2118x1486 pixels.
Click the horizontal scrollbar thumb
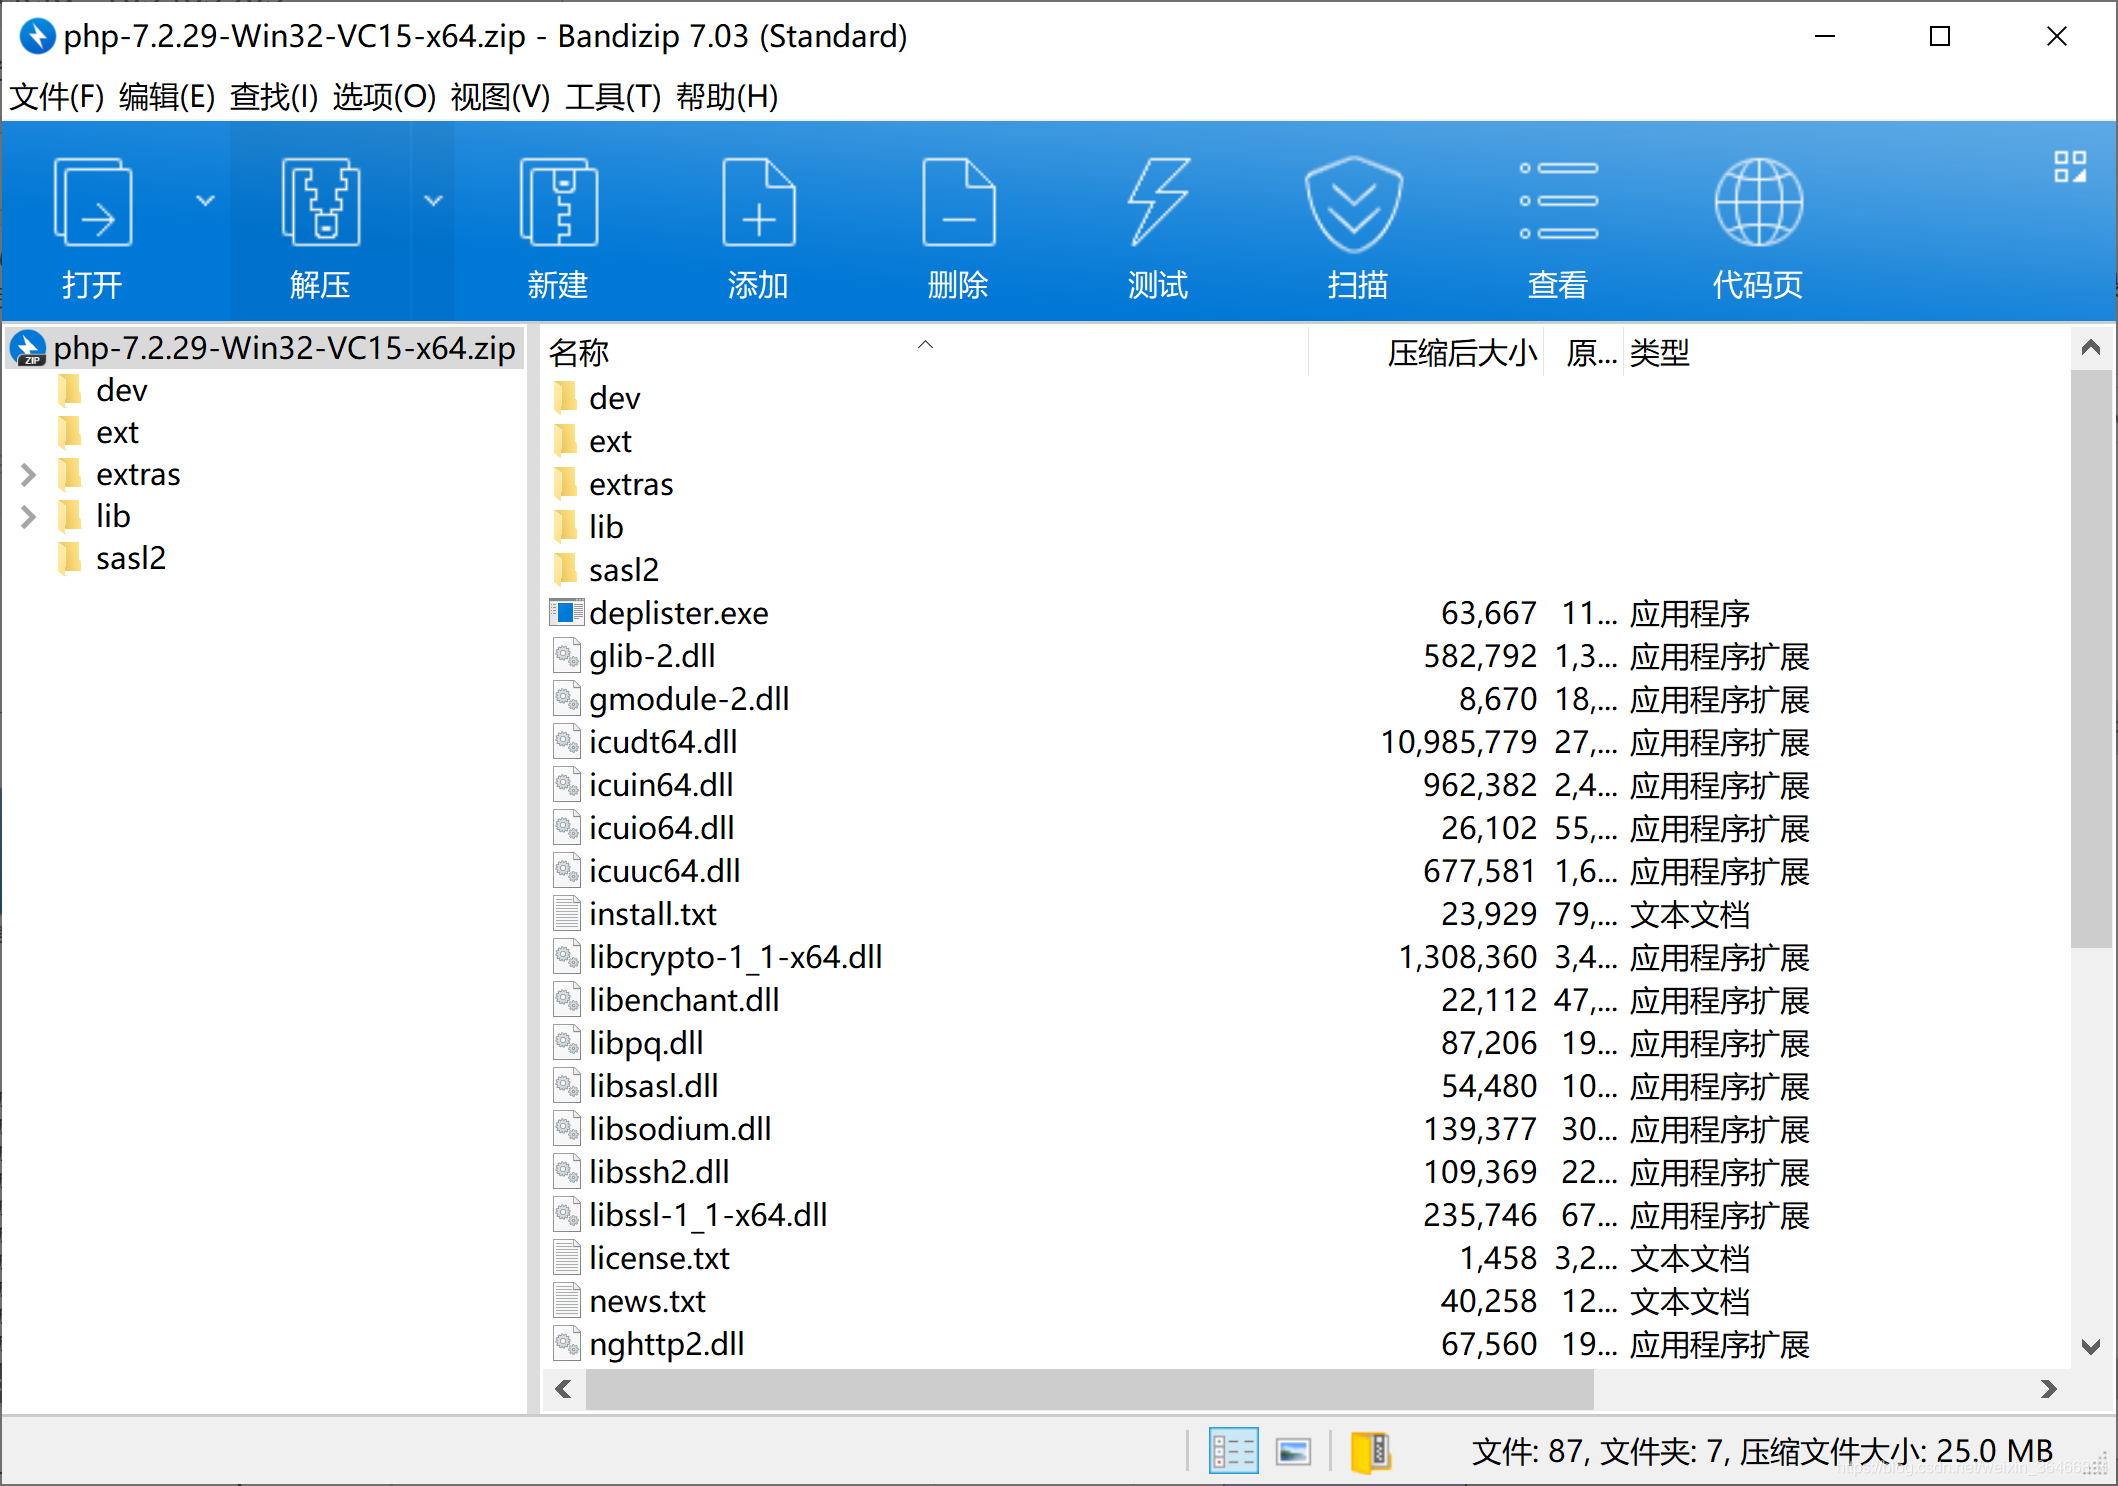(x=1089, y=1389)
